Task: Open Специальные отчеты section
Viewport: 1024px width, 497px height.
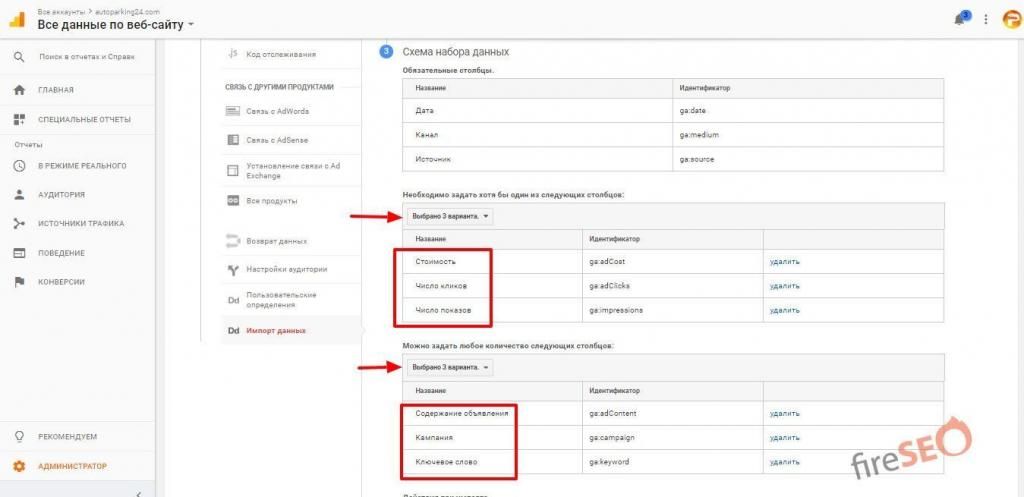Action: point(84,120)
